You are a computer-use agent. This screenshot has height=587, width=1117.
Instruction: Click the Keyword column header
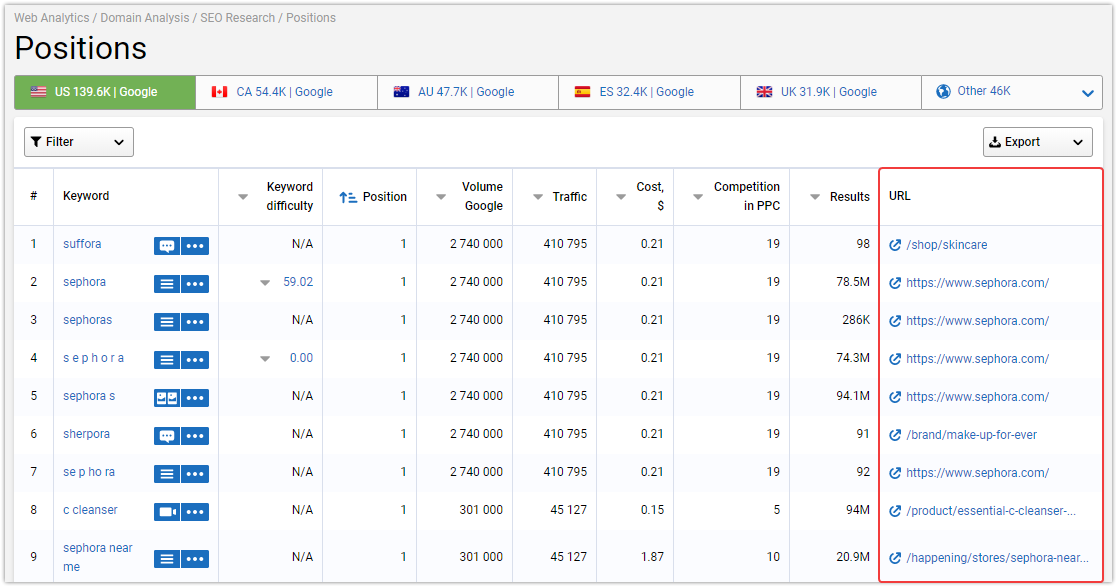coord(86,196)
